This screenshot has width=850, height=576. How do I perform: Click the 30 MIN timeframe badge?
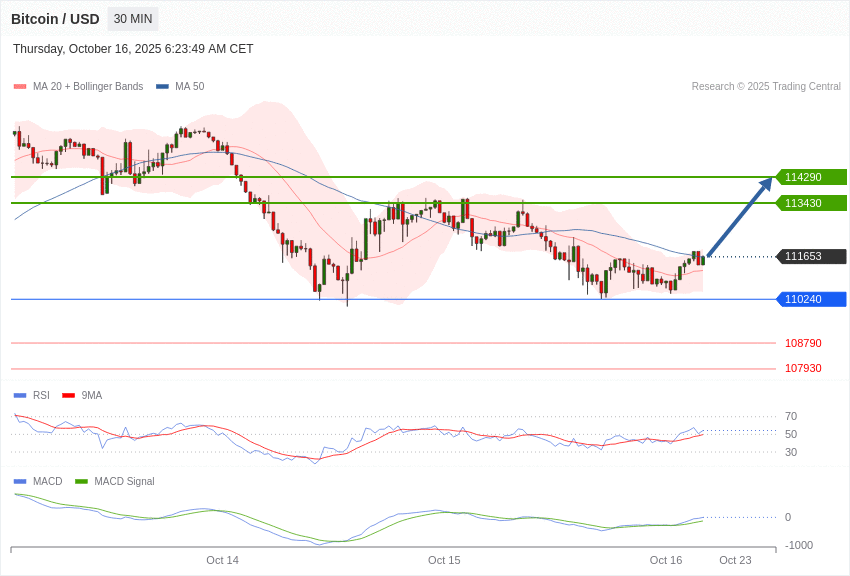pos(133,19)
